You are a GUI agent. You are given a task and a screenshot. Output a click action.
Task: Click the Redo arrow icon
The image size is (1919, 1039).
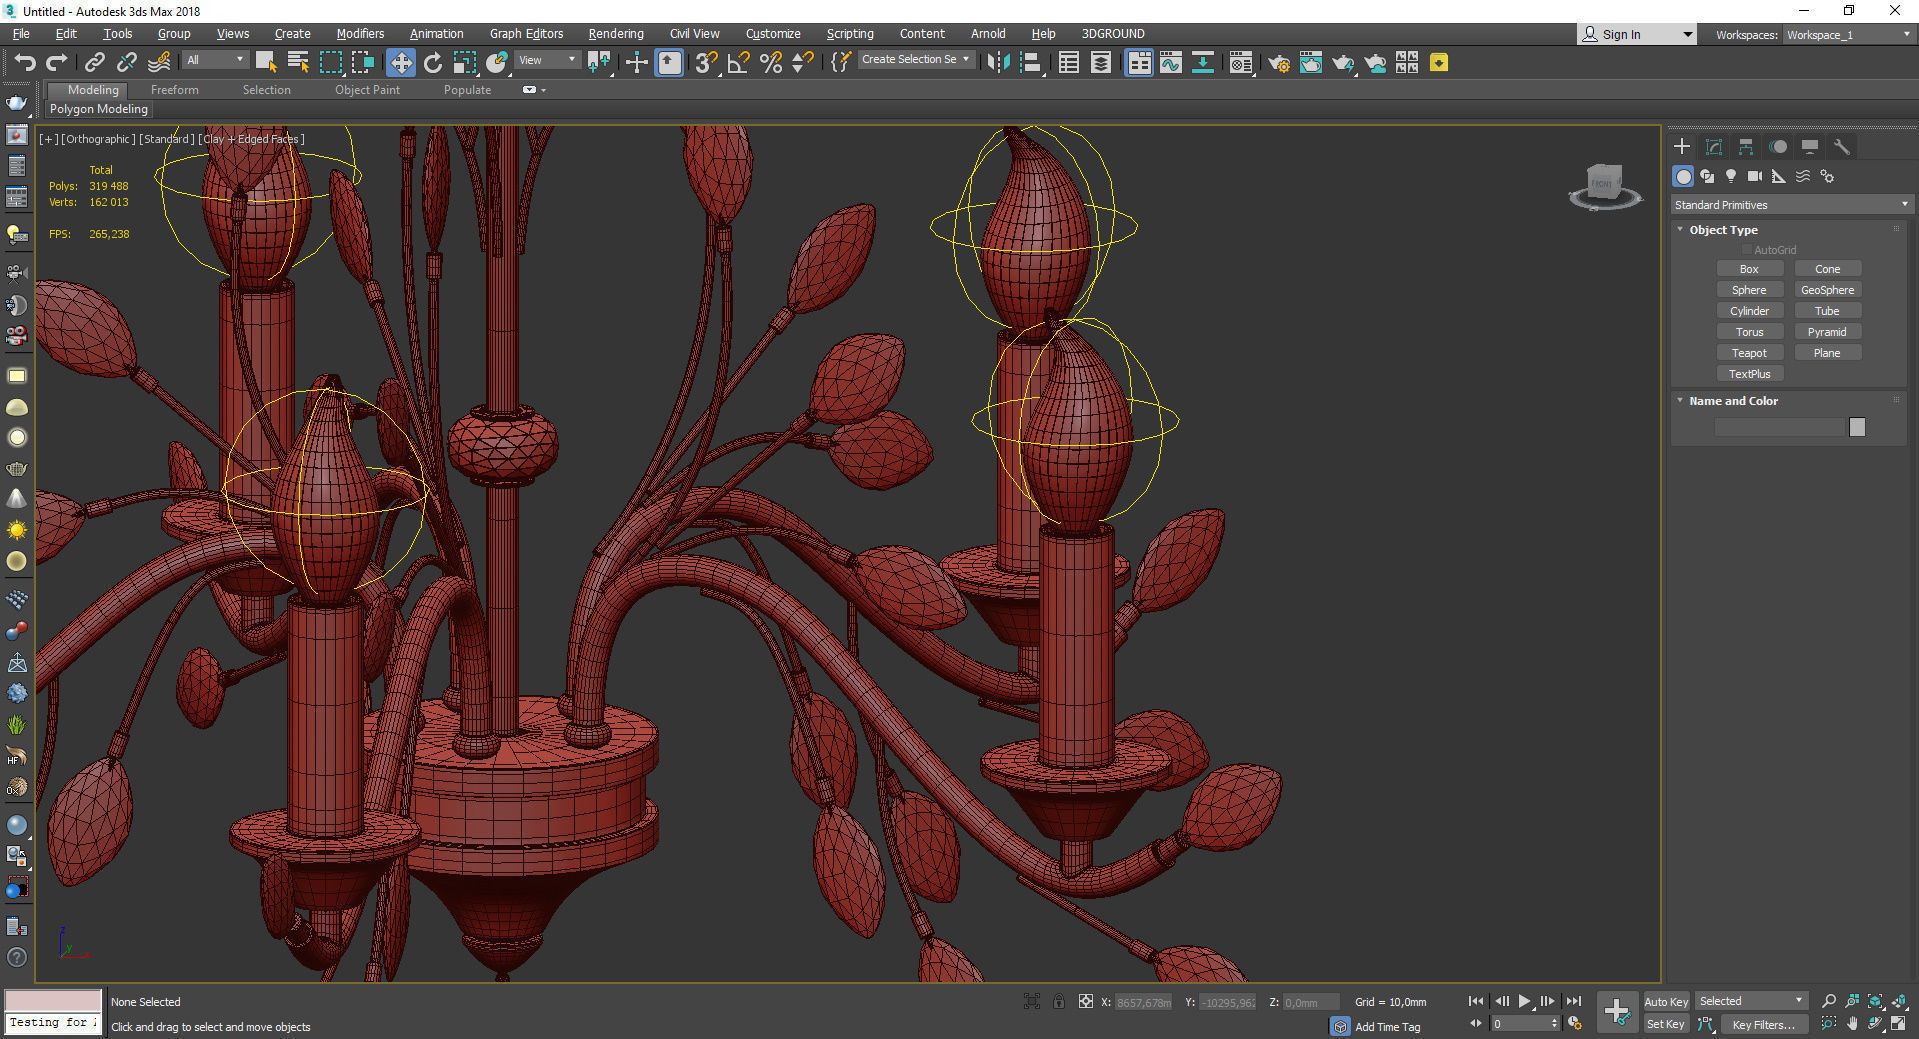click(57, 62)
